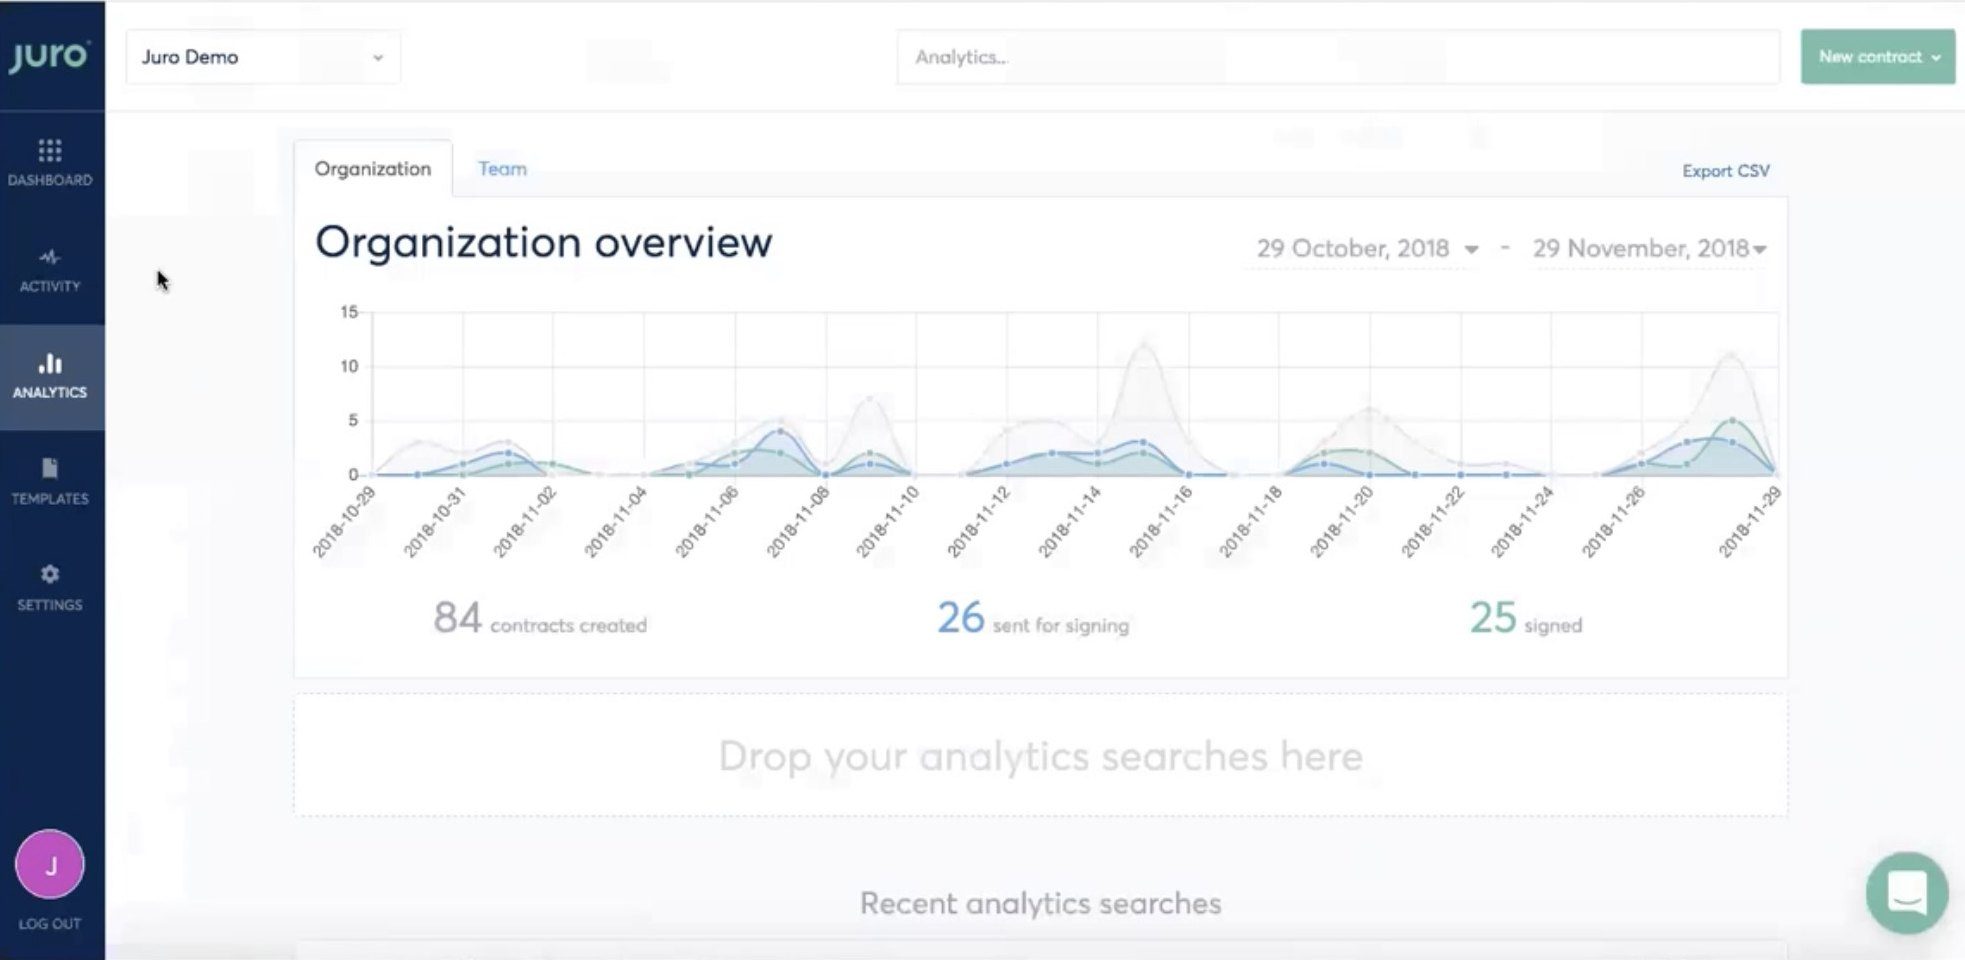Image resolution: width=1965 pixels, height=960 pixels.
Task: Click the purple J user avatar
Action: (50, 865)
